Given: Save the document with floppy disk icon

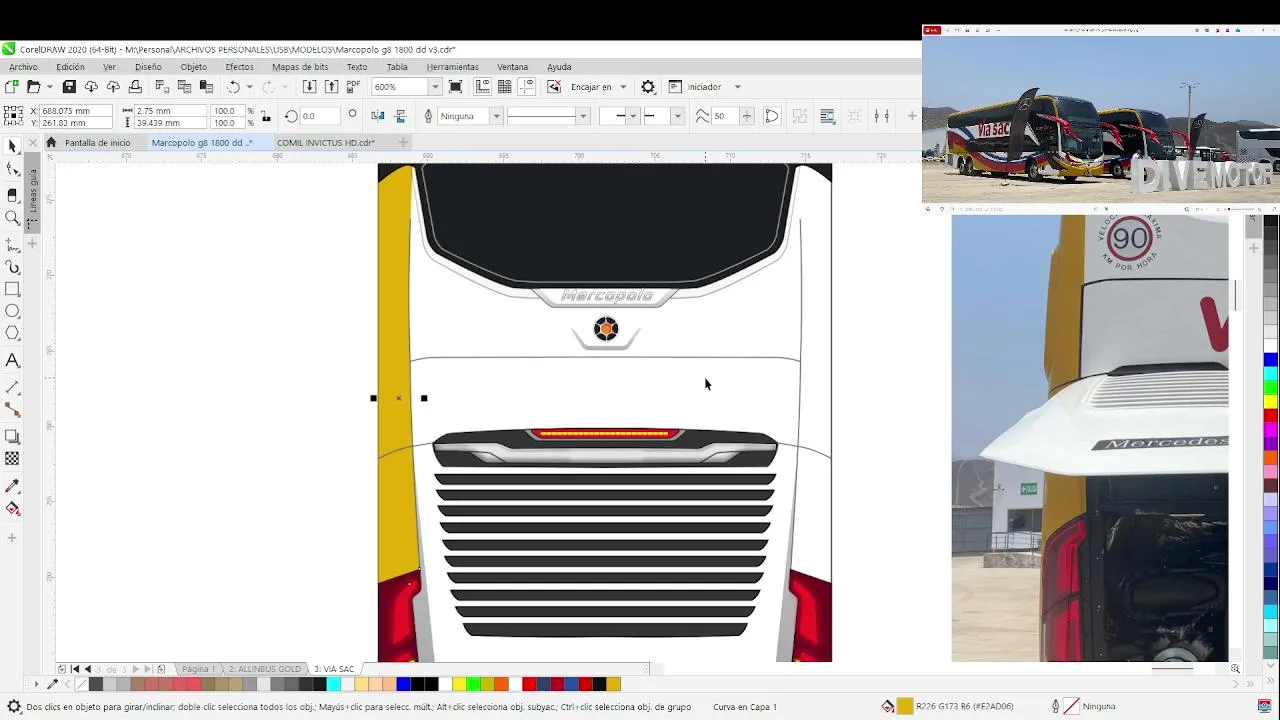Looking at the screenshot, I should pos(69,87).
